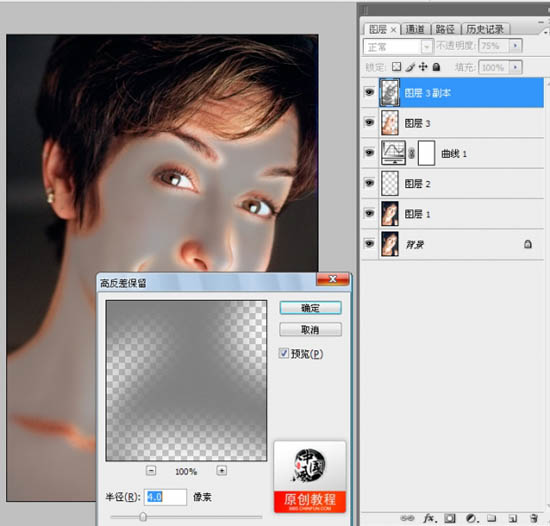Select the 背景 layer thumbnail

coord(390,244)
